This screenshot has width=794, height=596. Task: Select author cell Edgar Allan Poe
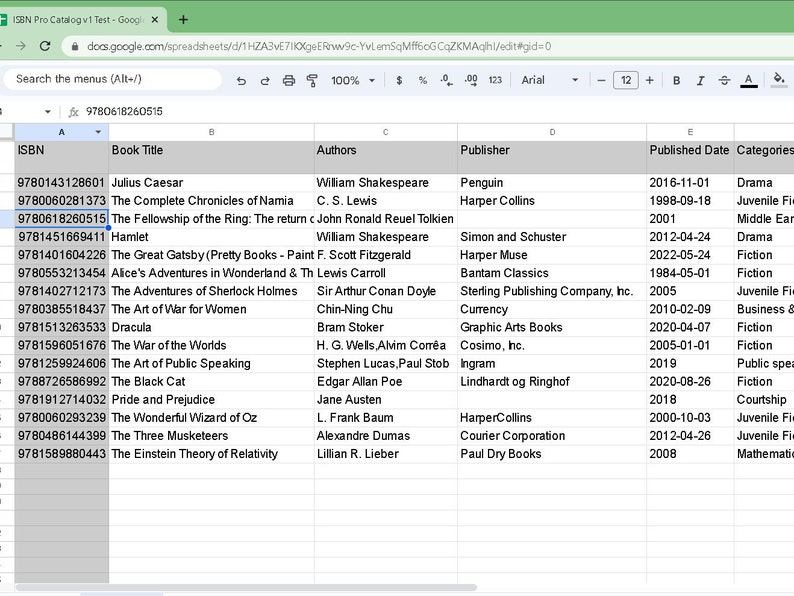[385, 381]
